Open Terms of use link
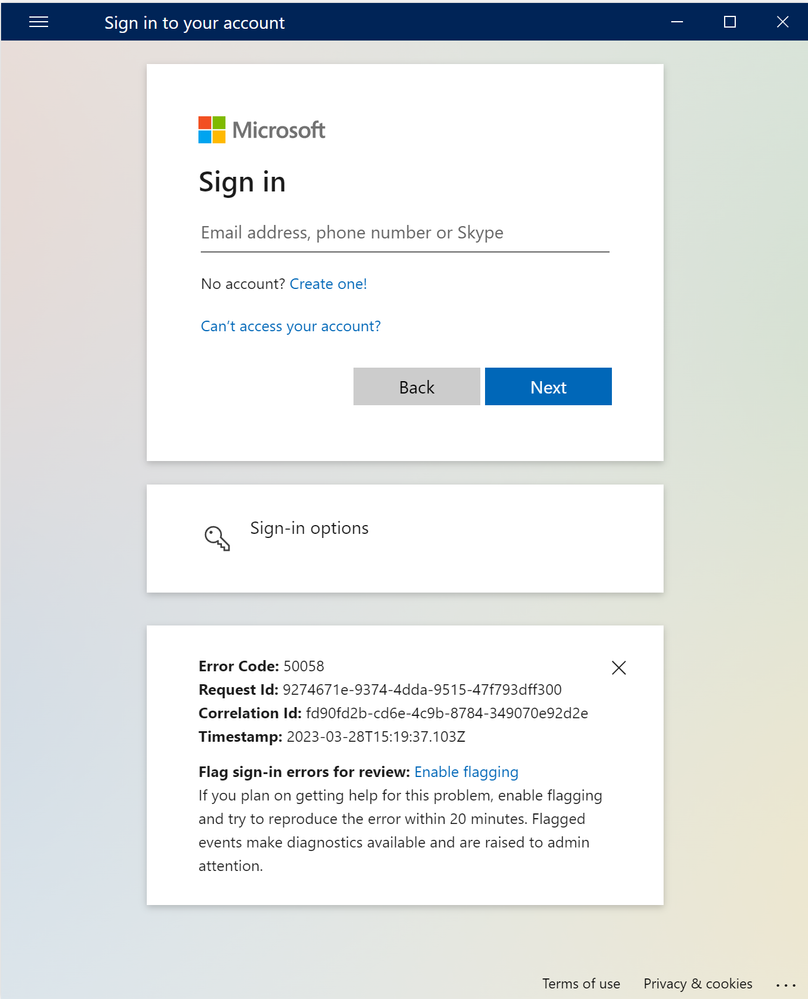The image size is (808, 999). (581, 984)
